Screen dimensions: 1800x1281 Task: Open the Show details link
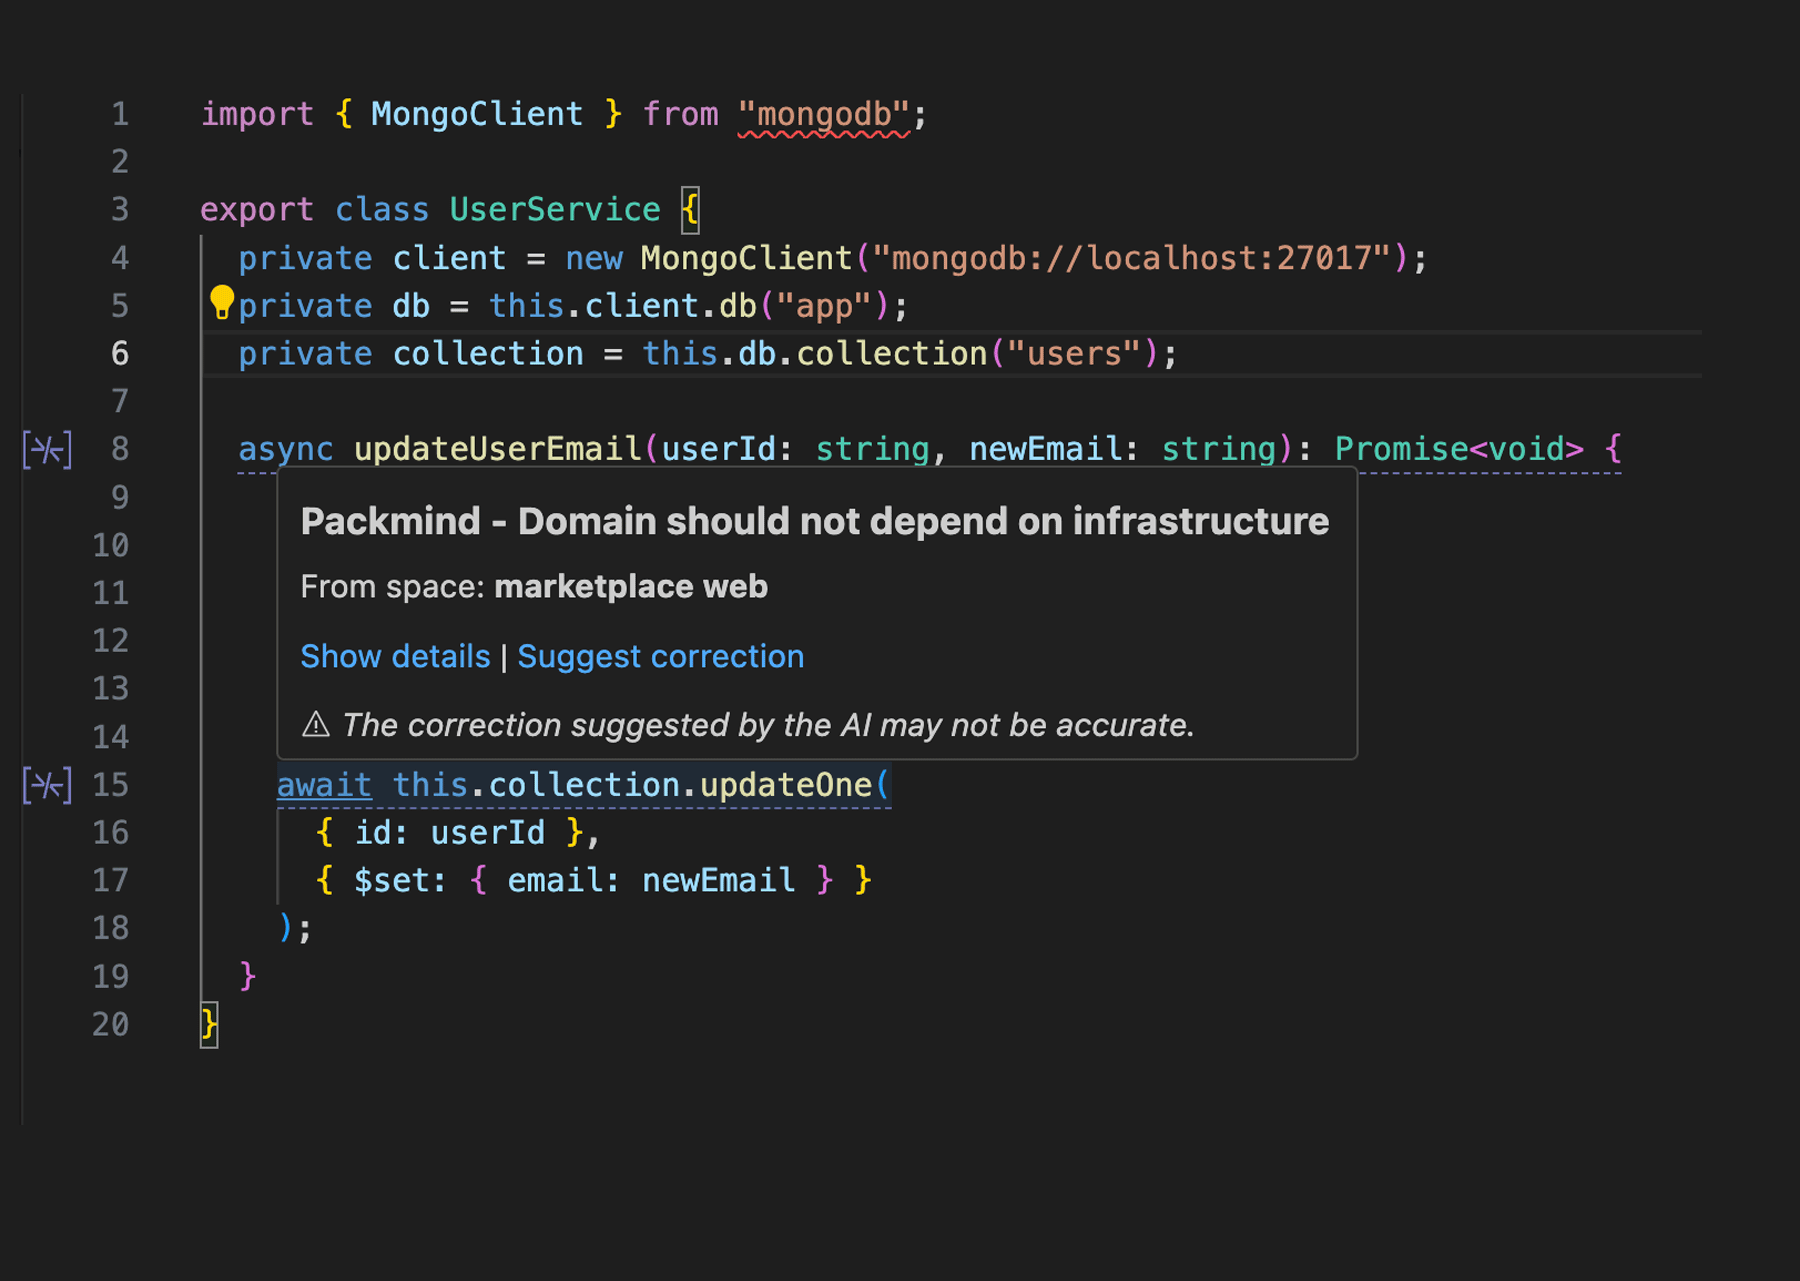point(395,656)
